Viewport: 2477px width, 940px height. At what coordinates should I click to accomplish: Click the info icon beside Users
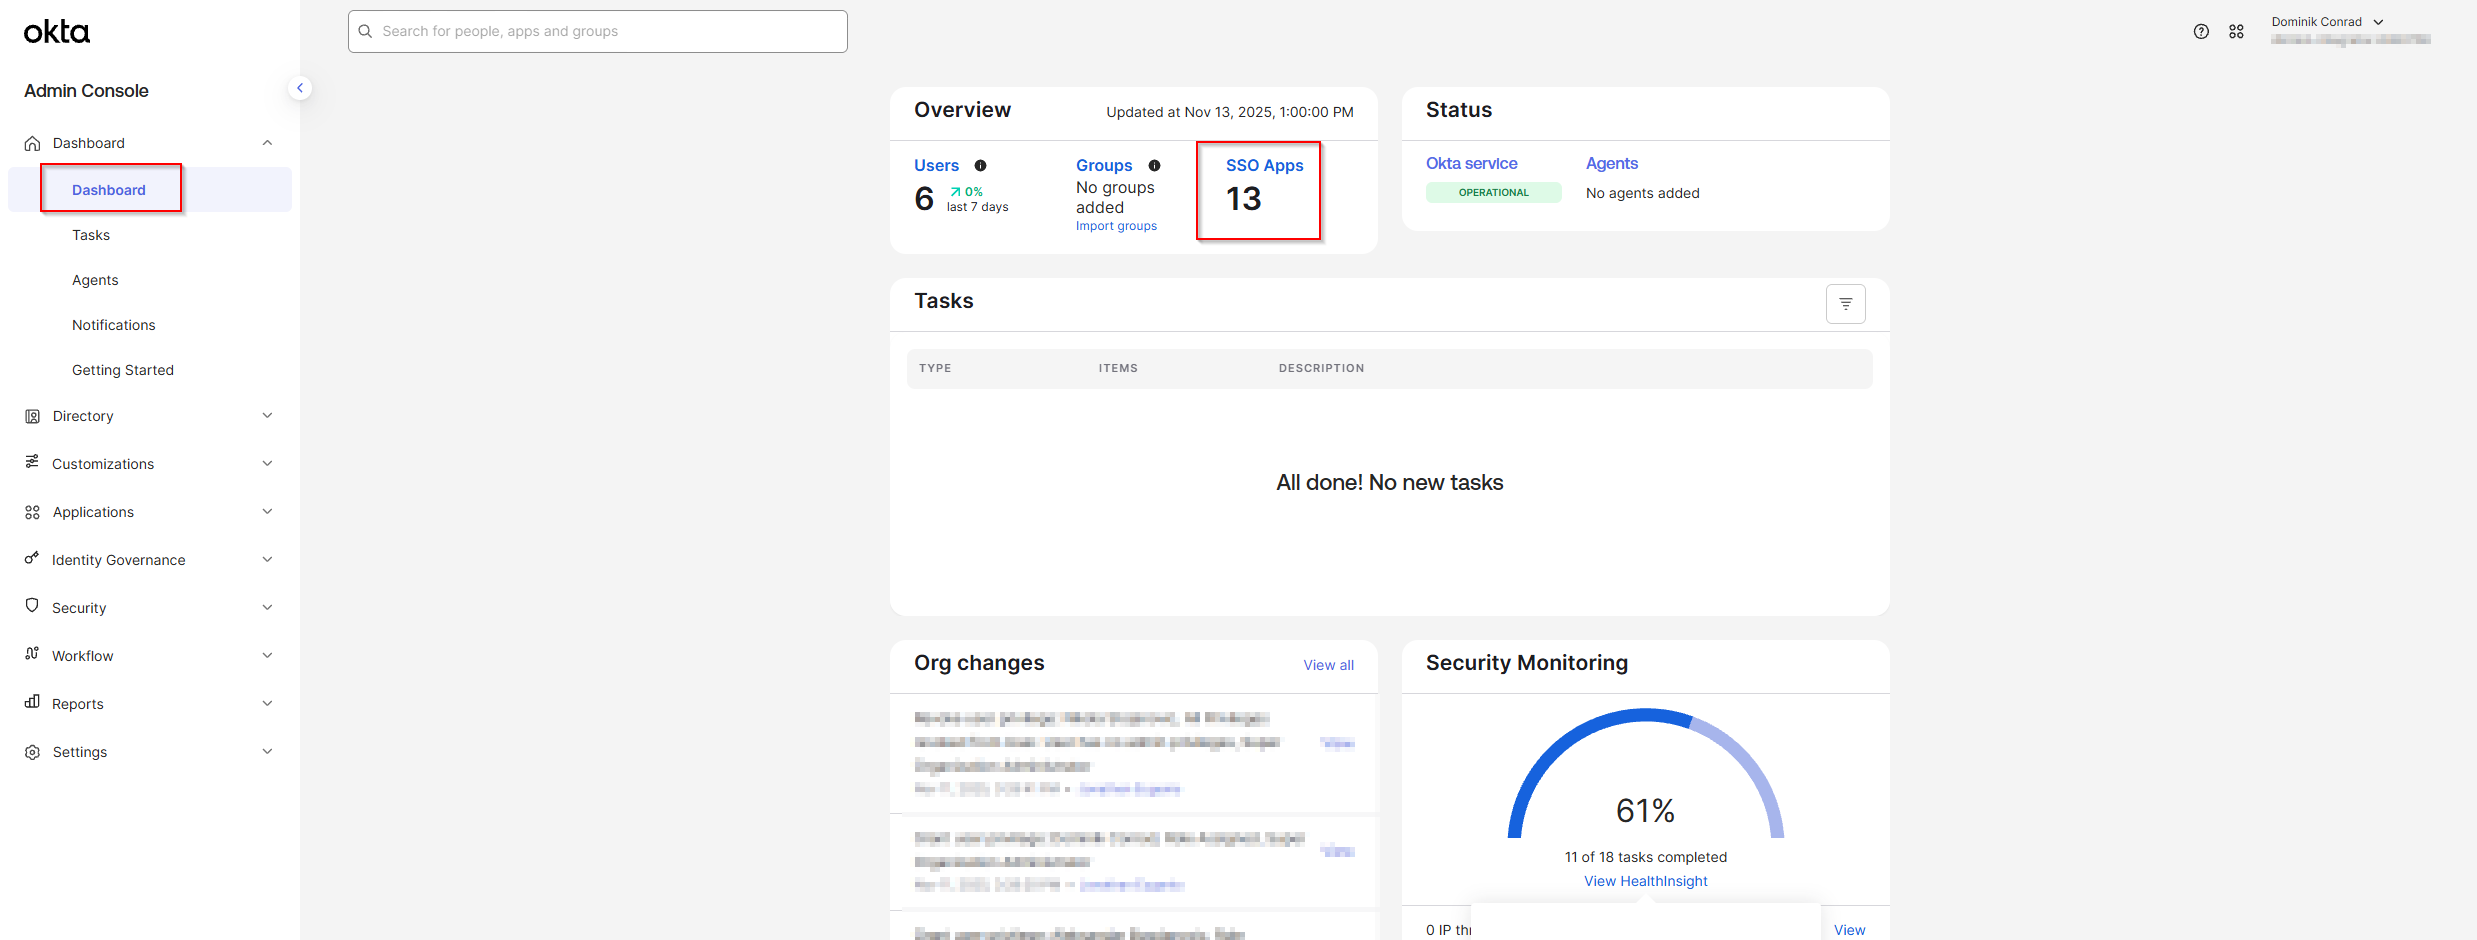coord(980,166)
